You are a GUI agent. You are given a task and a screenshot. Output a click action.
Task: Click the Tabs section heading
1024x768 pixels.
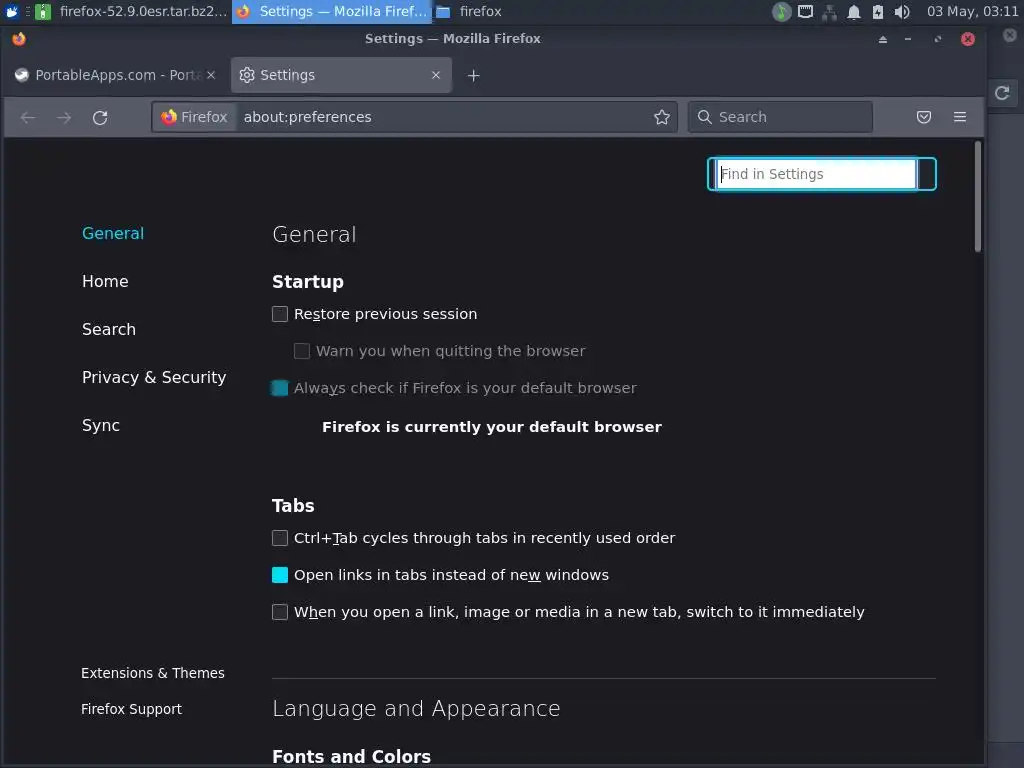pyautogui.click(x=293, y=506)
